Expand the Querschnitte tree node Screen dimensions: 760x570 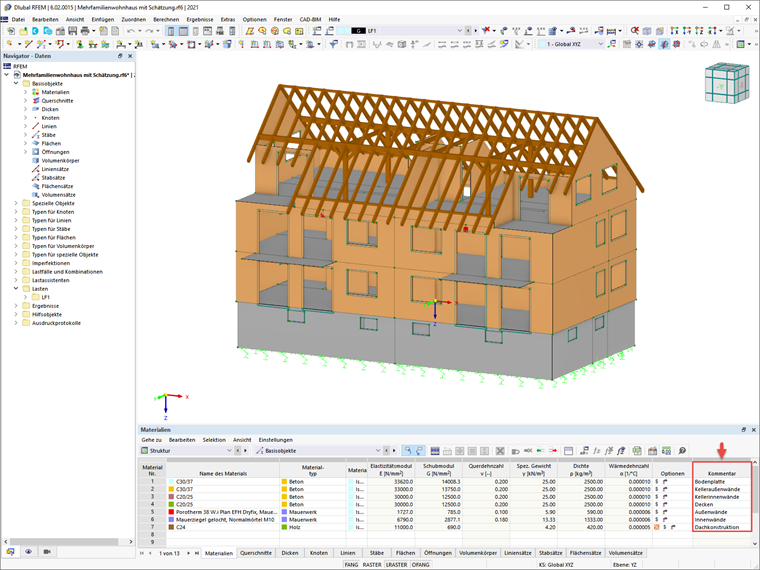(25, 101)
